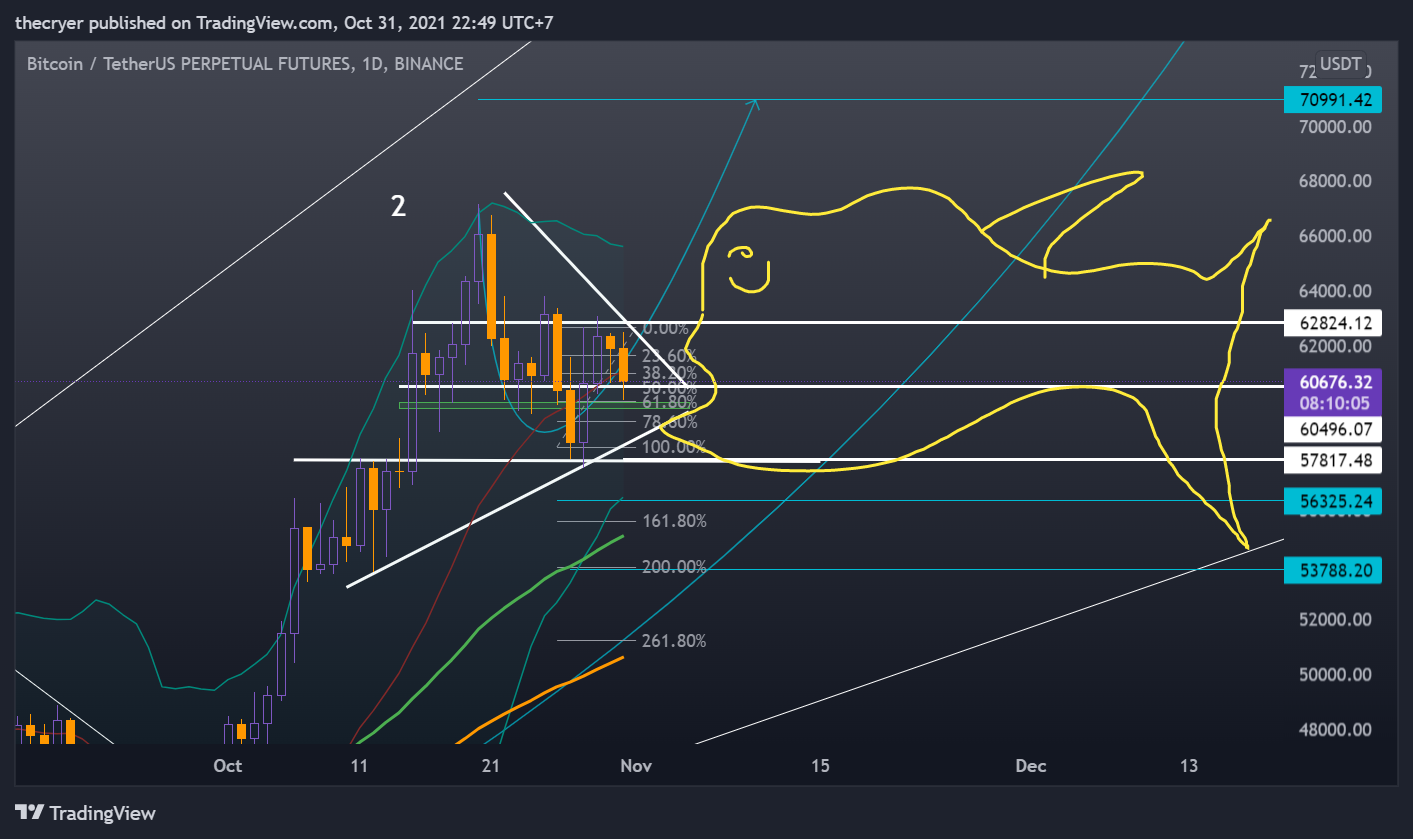Click the Dec date label on time axis
Viewport: 1413px width, 839px height.
tap(1030, 766)
